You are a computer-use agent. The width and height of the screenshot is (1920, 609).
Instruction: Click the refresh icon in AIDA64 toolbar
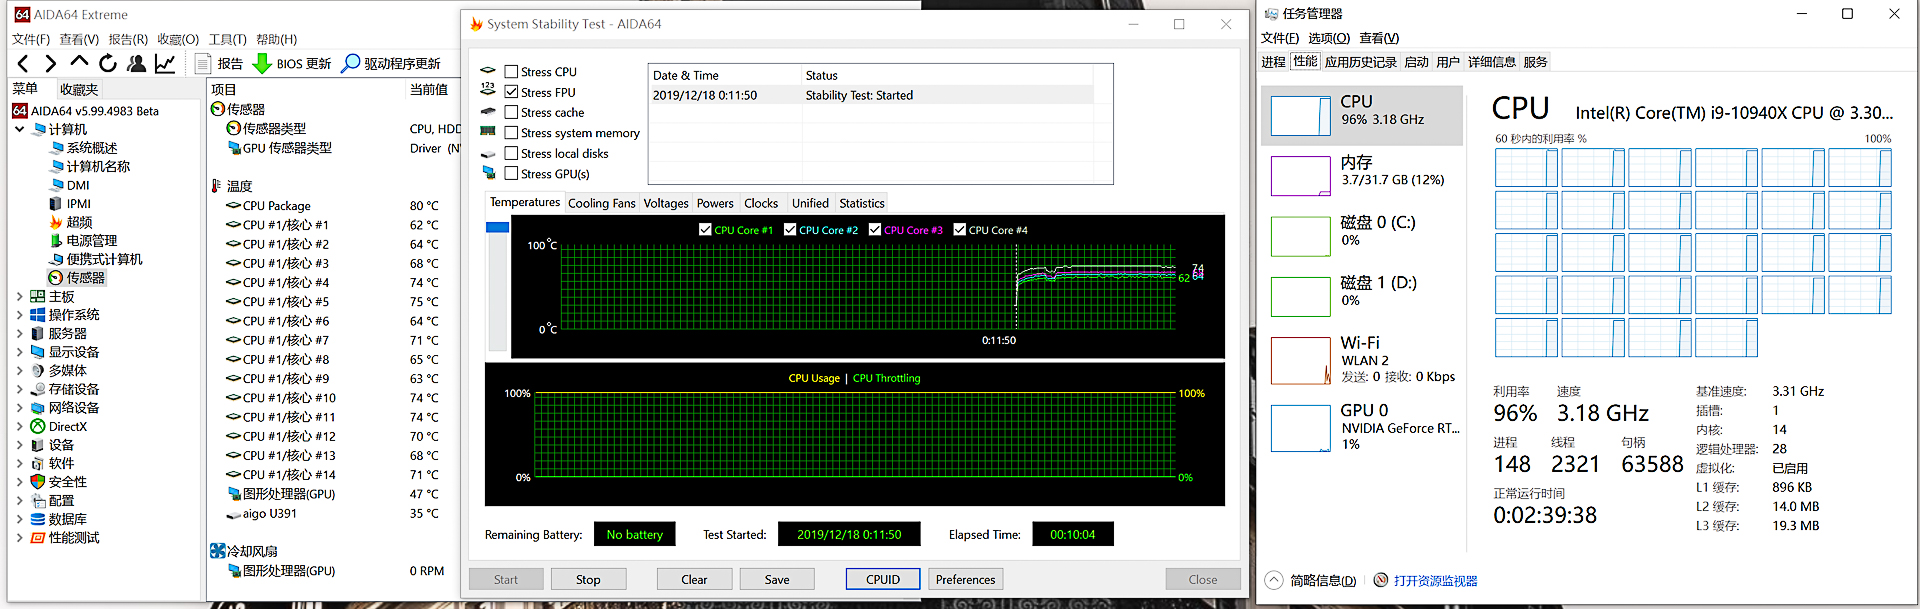pyautogui.click(x=108, y=63)
